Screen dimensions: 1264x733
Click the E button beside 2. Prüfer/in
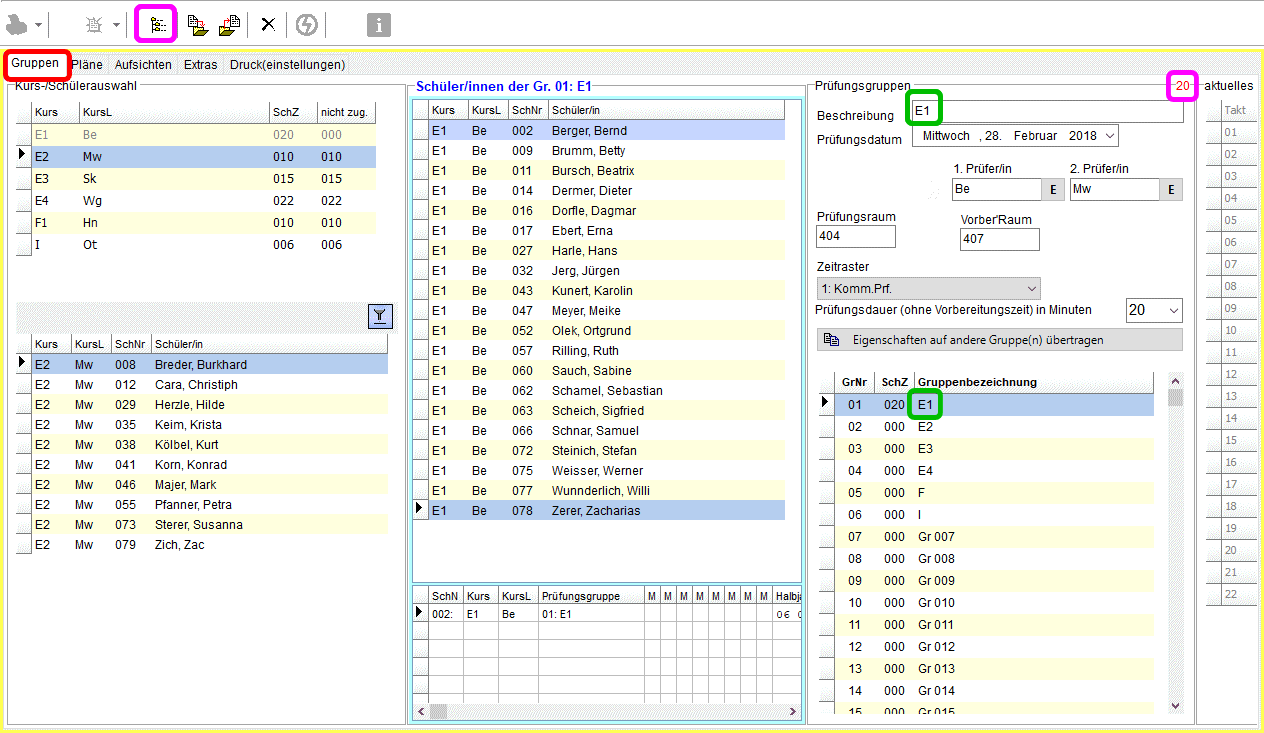(x=1171, y=190)
